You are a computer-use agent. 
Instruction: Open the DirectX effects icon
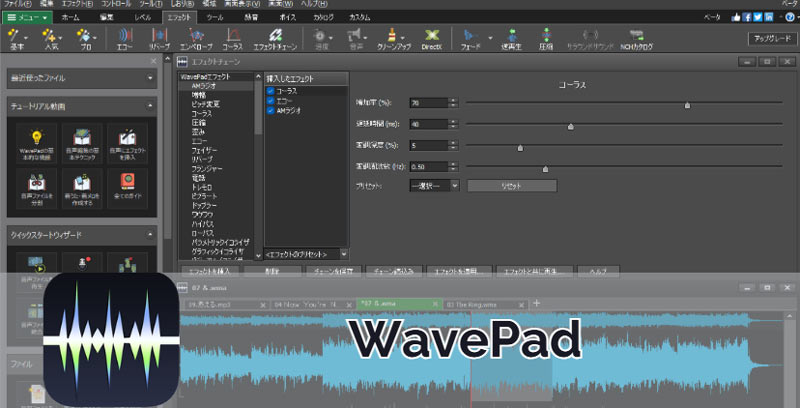point(432,39)
